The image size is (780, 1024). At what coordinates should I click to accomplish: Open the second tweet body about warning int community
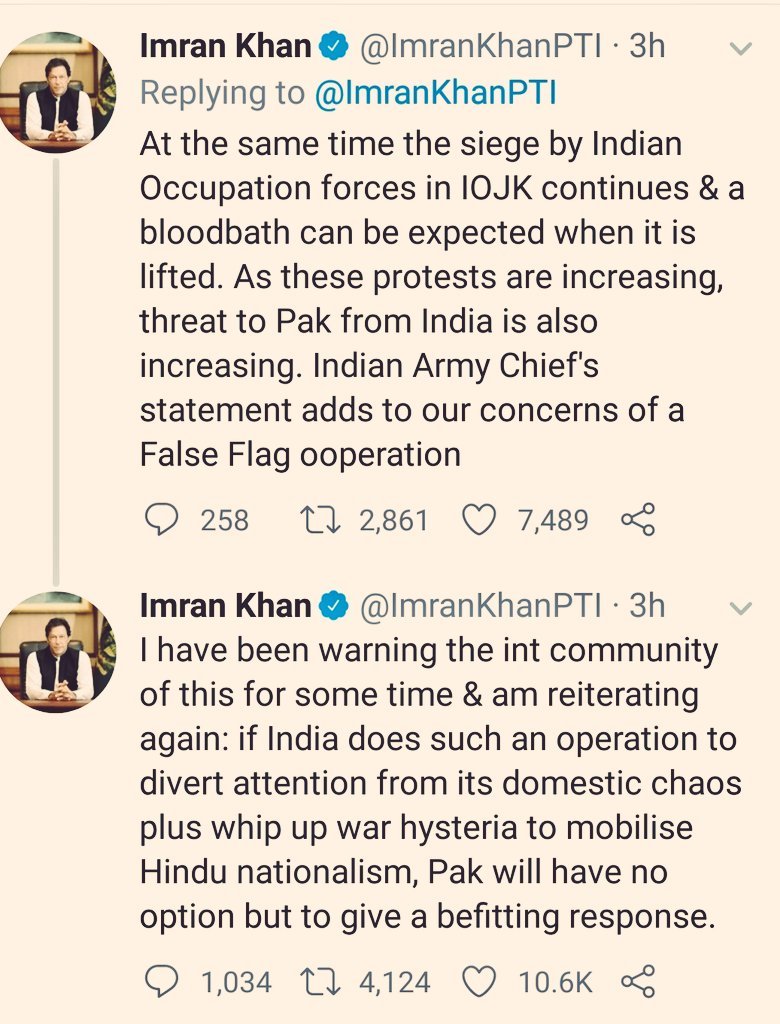pos(442,783)
